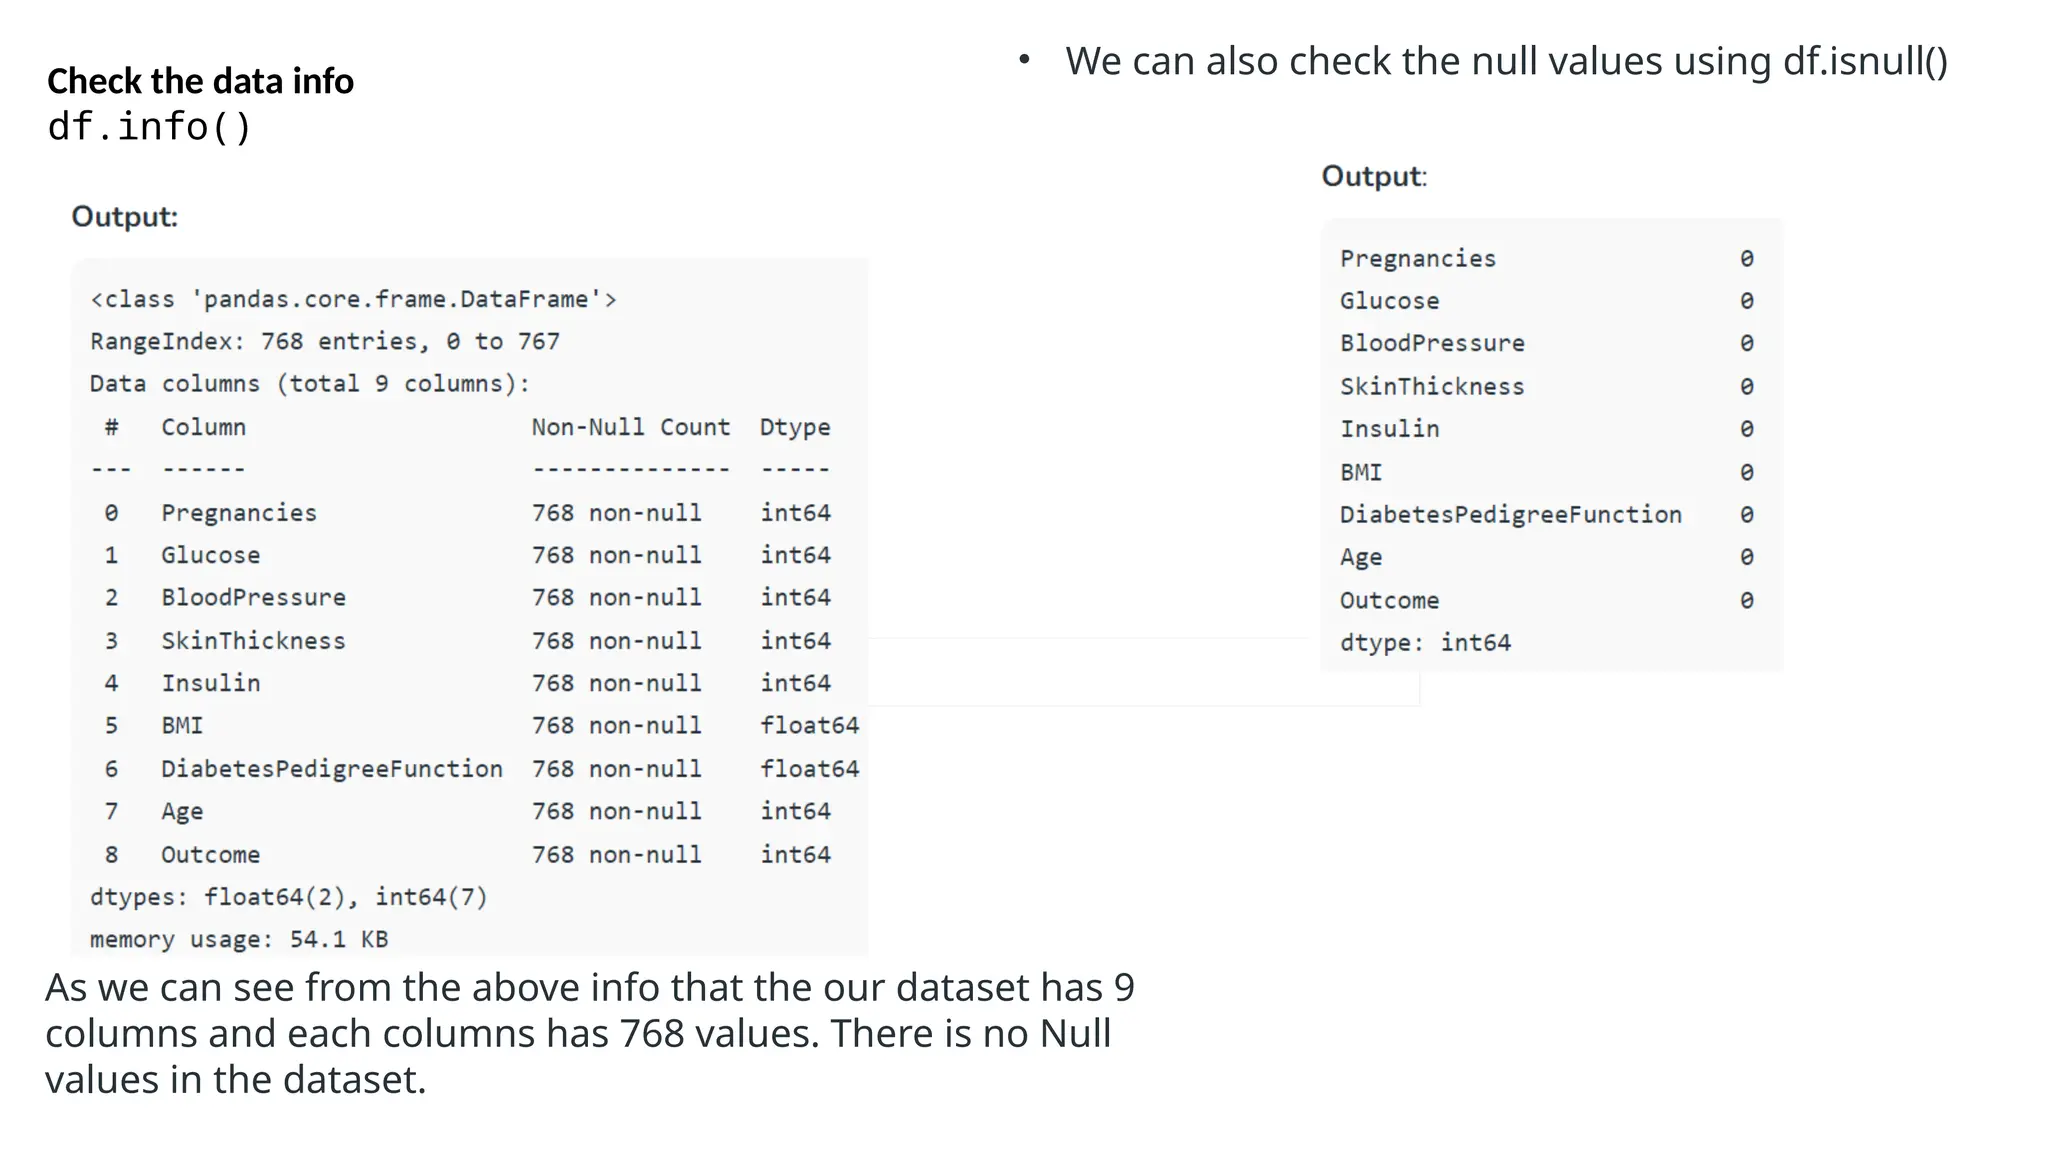Click DiabetesPedigreeFunction in the info table

pyautogui.click(x=332, y=769)
